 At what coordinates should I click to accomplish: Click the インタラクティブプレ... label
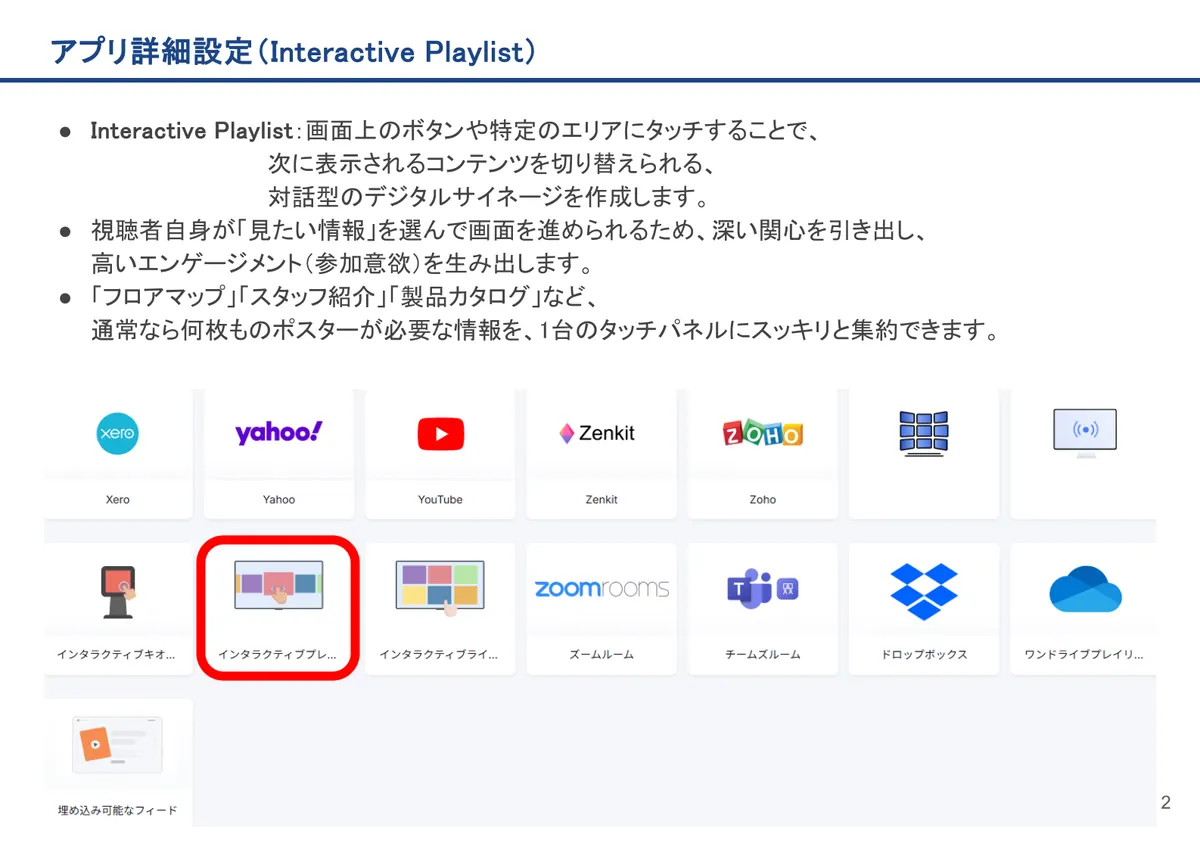click(278, 655)
